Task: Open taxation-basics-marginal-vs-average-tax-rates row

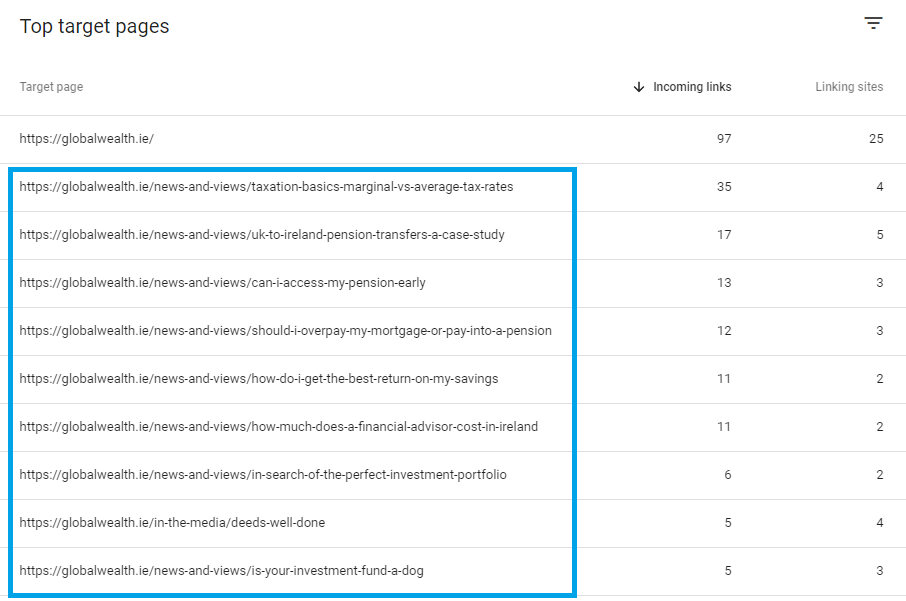Action: click(266, 187)
